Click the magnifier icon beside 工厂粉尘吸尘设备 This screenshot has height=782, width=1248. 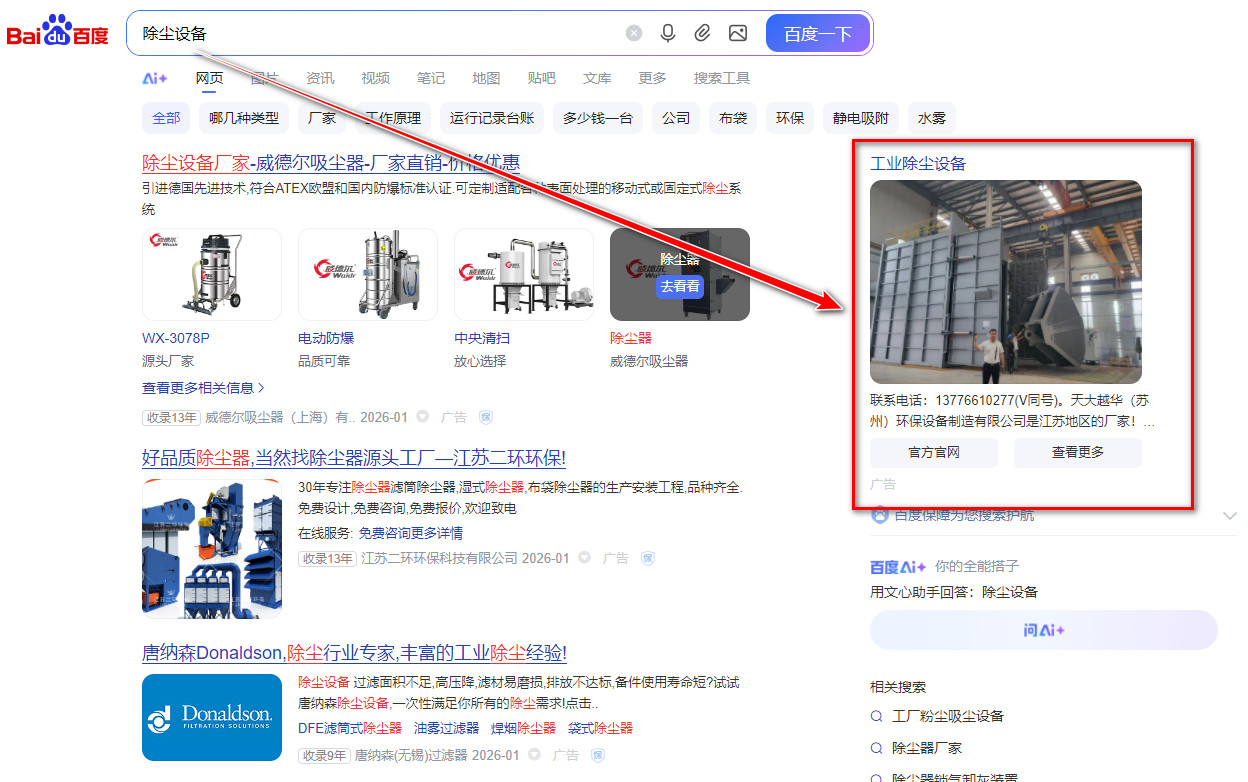click(x=877, y=716)
